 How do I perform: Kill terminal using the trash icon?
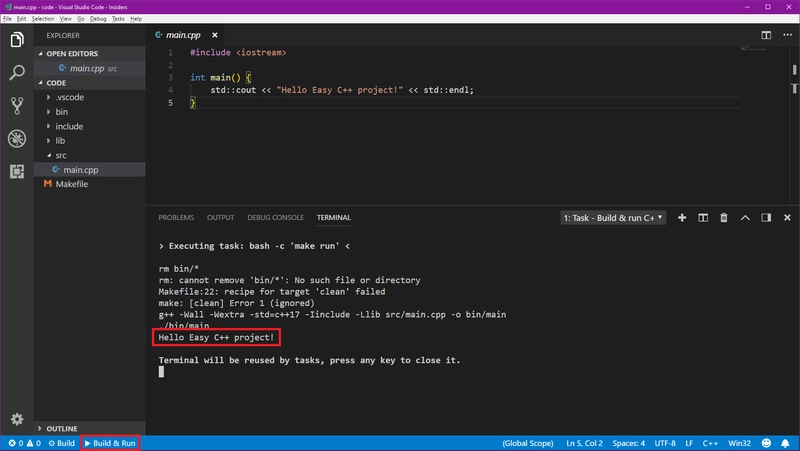[x=724, y=218]
